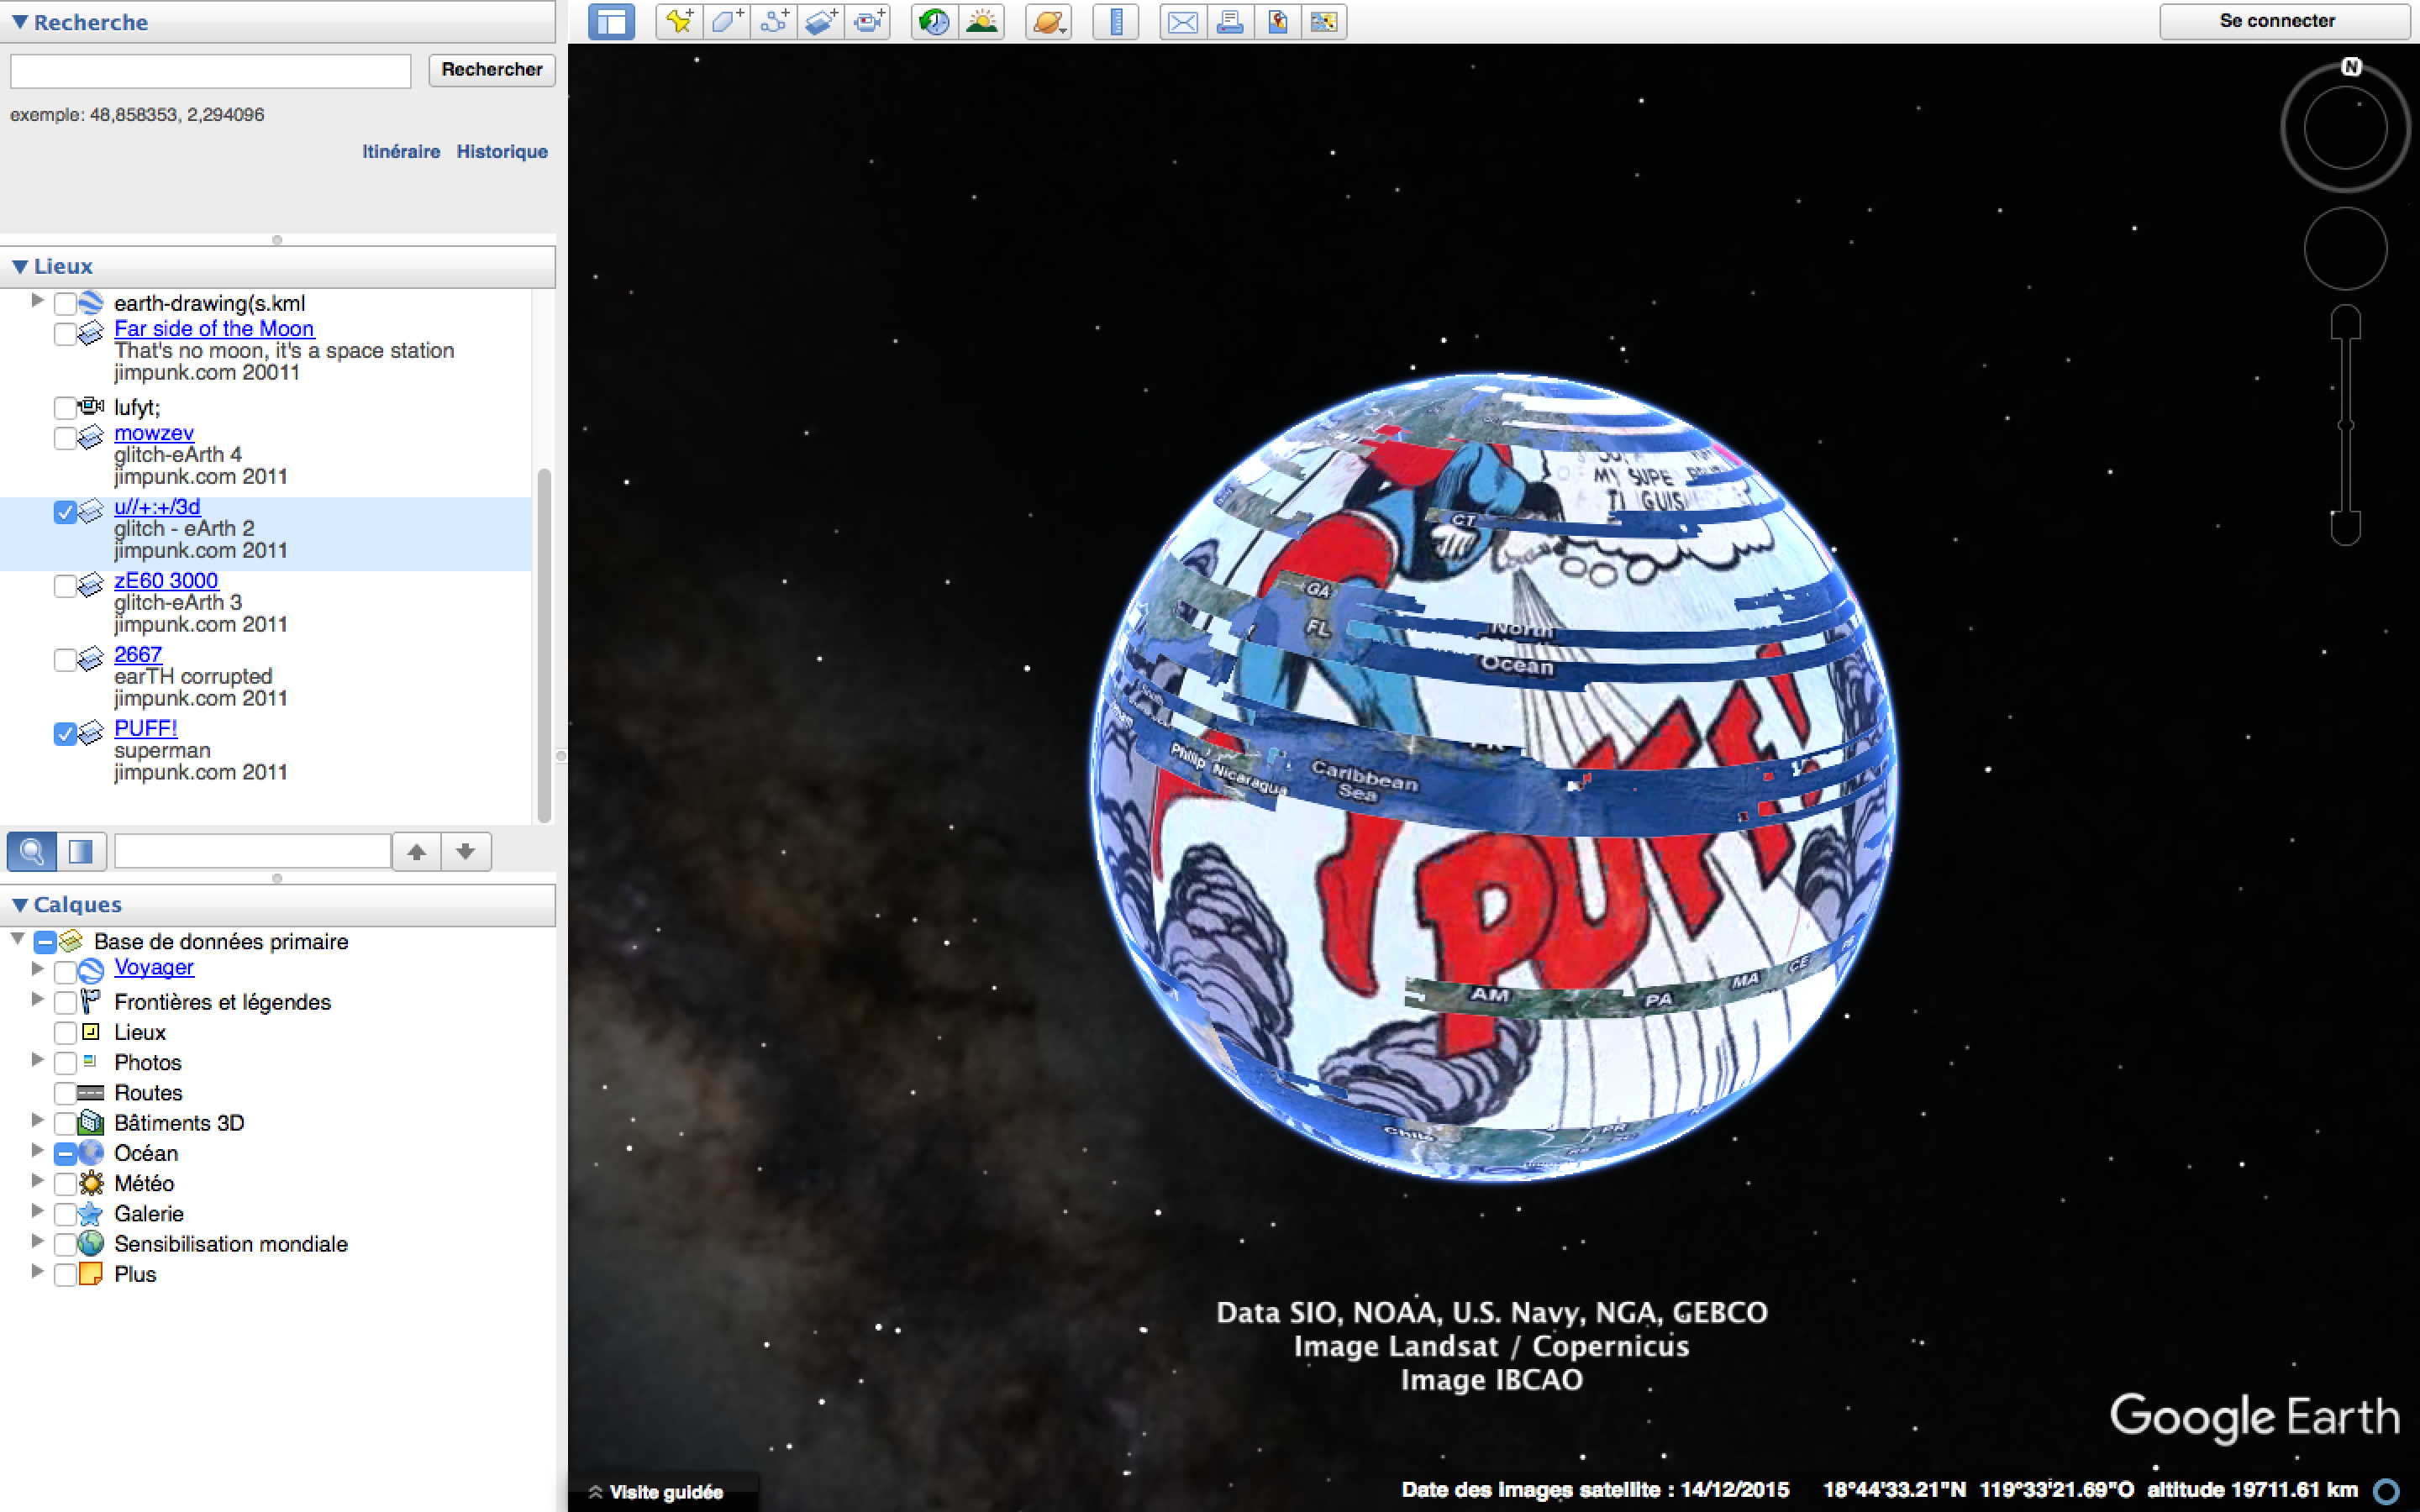Record a tour with the camera icon
This screenshot has height=1512, width=2420.
[868, 21]
